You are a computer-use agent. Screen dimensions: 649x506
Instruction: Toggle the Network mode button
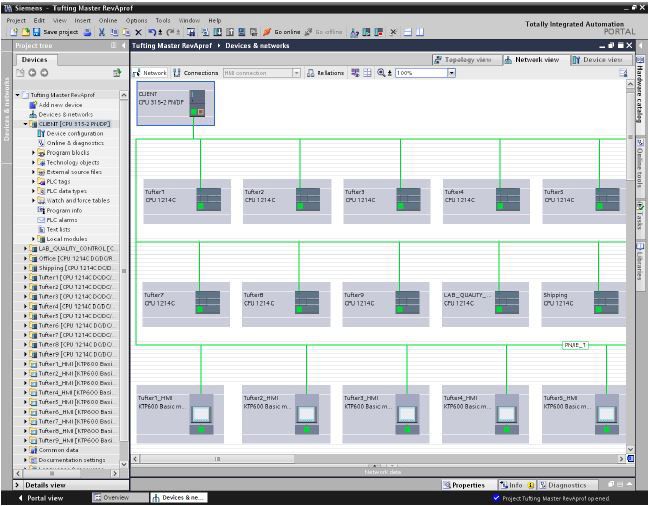tap(150, 73)
